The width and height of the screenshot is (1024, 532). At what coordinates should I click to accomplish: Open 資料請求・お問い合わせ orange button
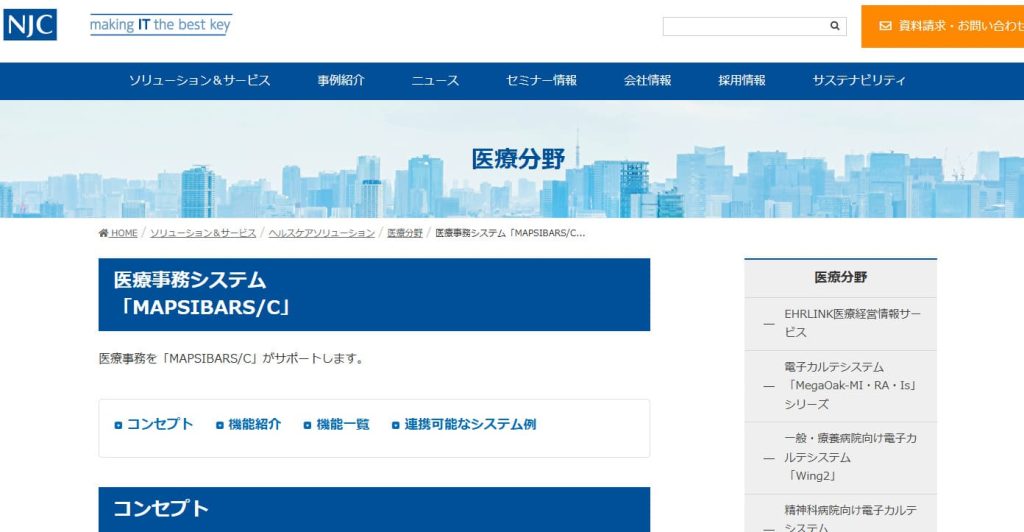(942, 26)
